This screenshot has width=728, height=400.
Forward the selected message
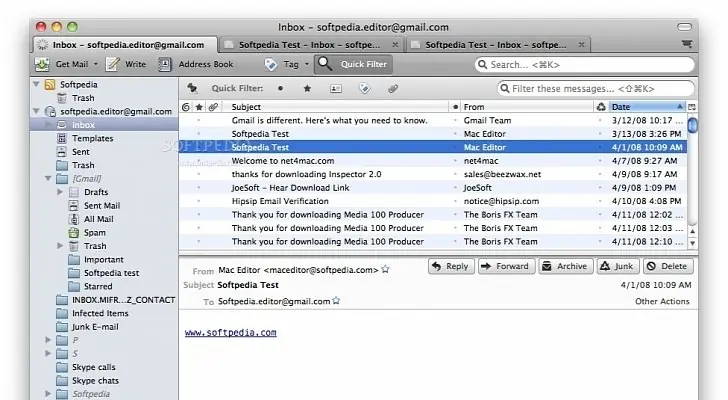coord(506,266)
